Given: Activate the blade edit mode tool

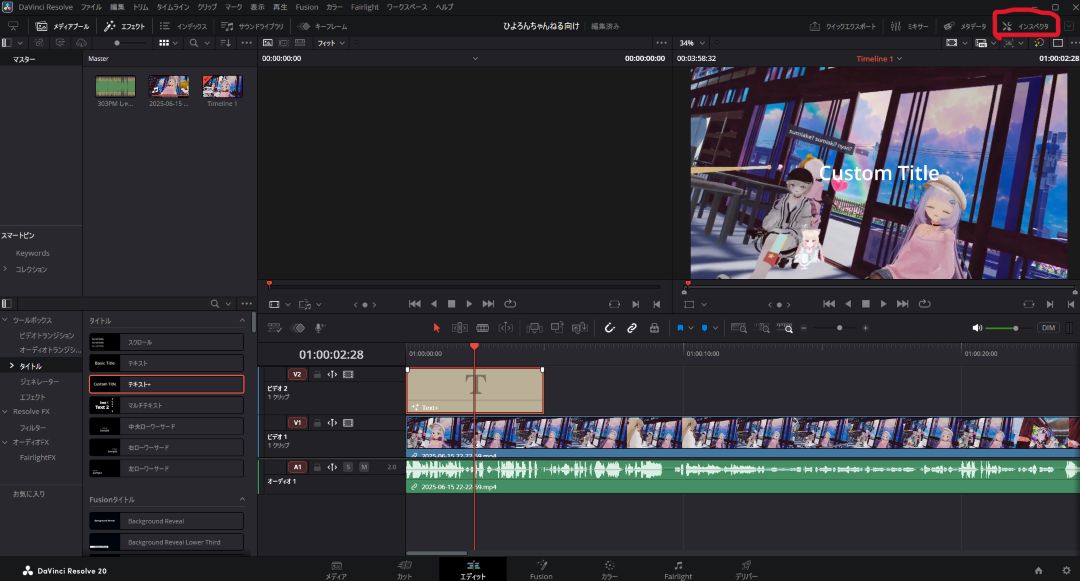Looking at the screenshot, I should coord(482,328).
